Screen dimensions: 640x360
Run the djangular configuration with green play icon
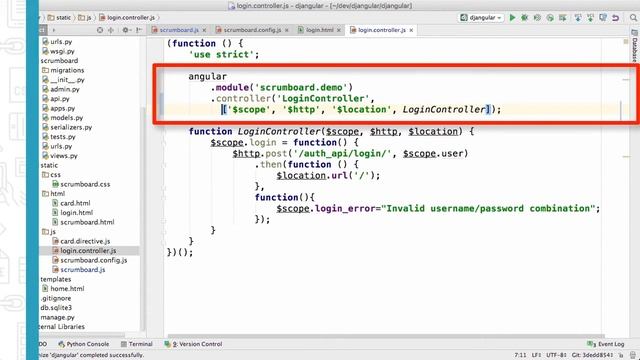(x=512, y=18)
